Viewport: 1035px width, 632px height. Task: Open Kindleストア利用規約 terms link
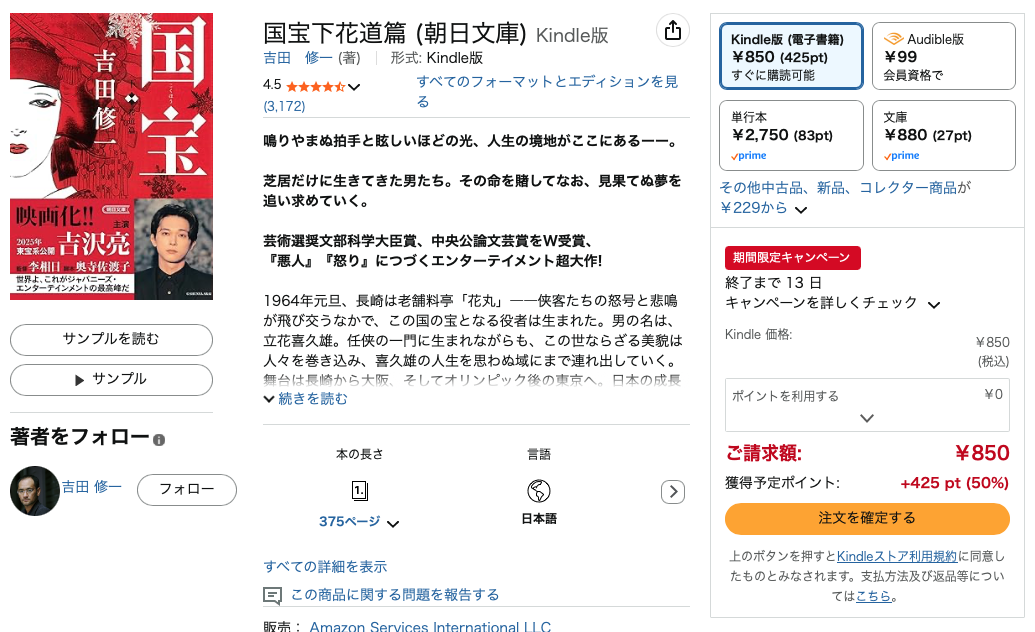tap(896, 556)
